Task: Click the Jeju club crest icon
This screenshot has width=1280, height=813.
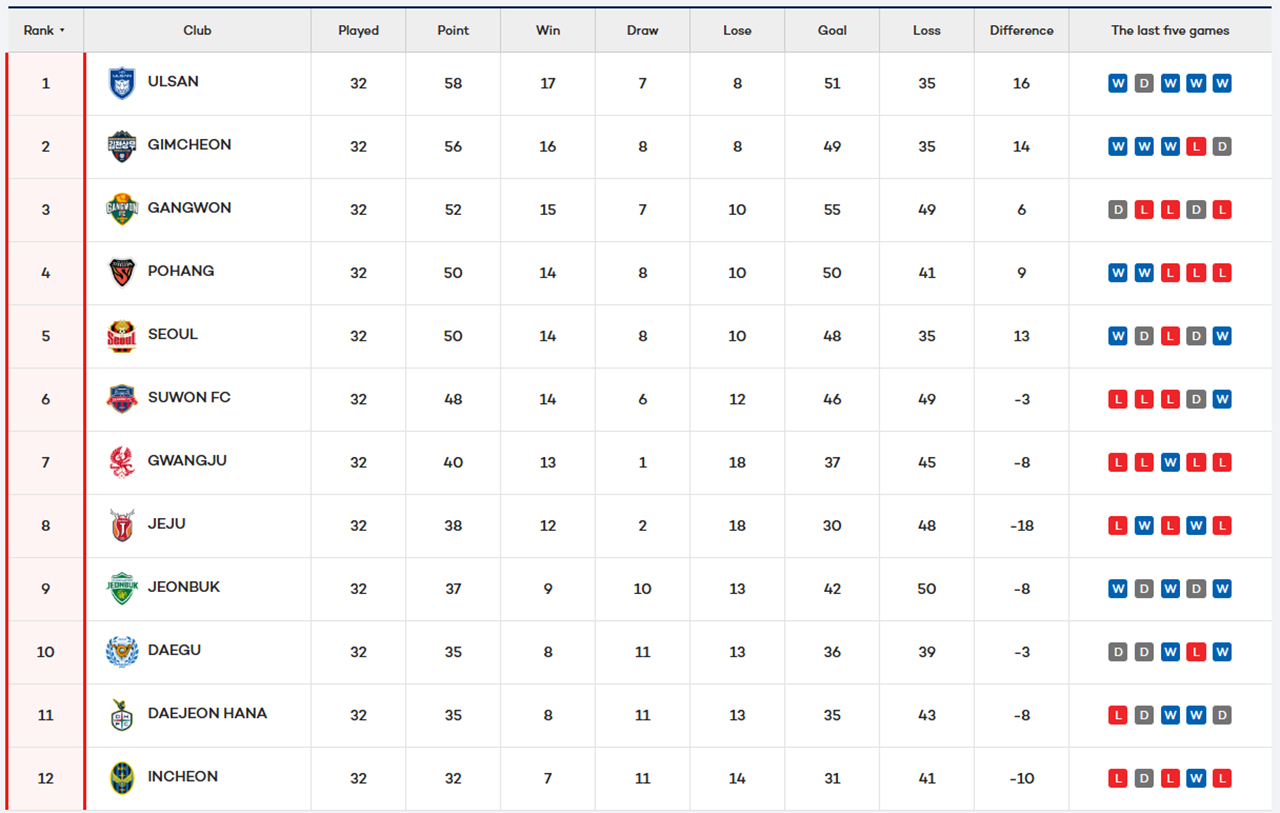Action: pos(122,525)
